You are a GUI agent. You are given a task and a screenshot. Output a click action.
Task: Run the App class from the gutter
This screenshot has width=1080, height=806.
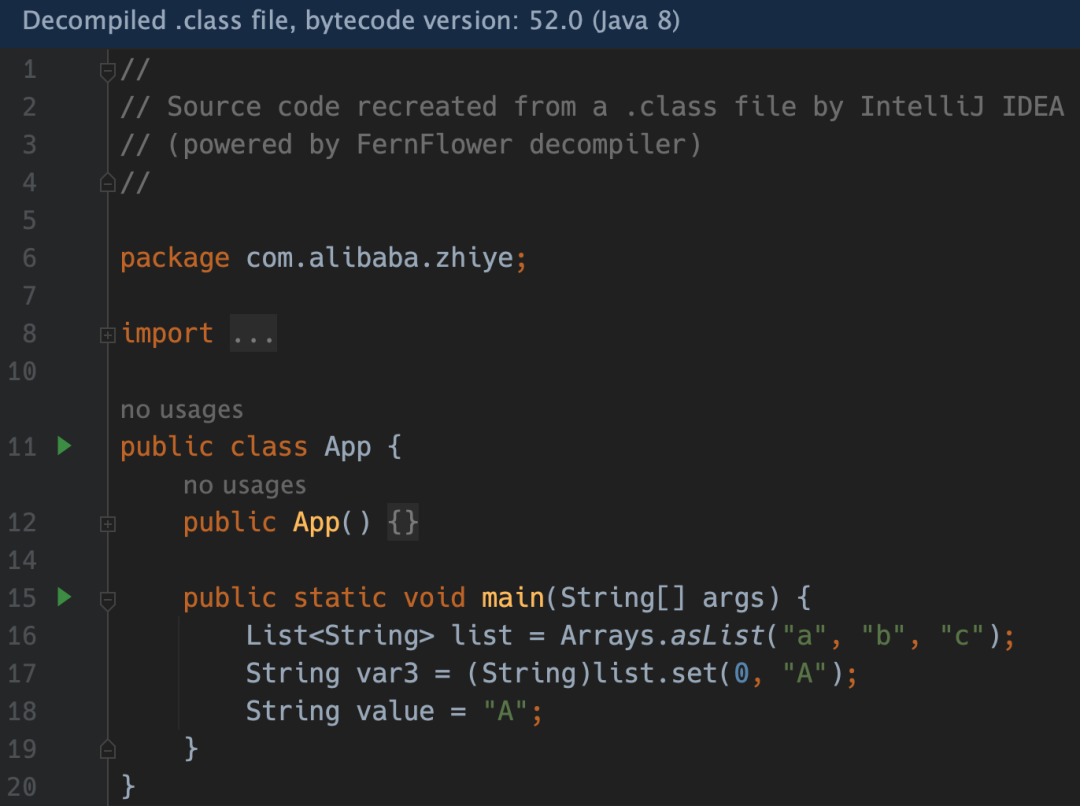[x=64, y=446]
